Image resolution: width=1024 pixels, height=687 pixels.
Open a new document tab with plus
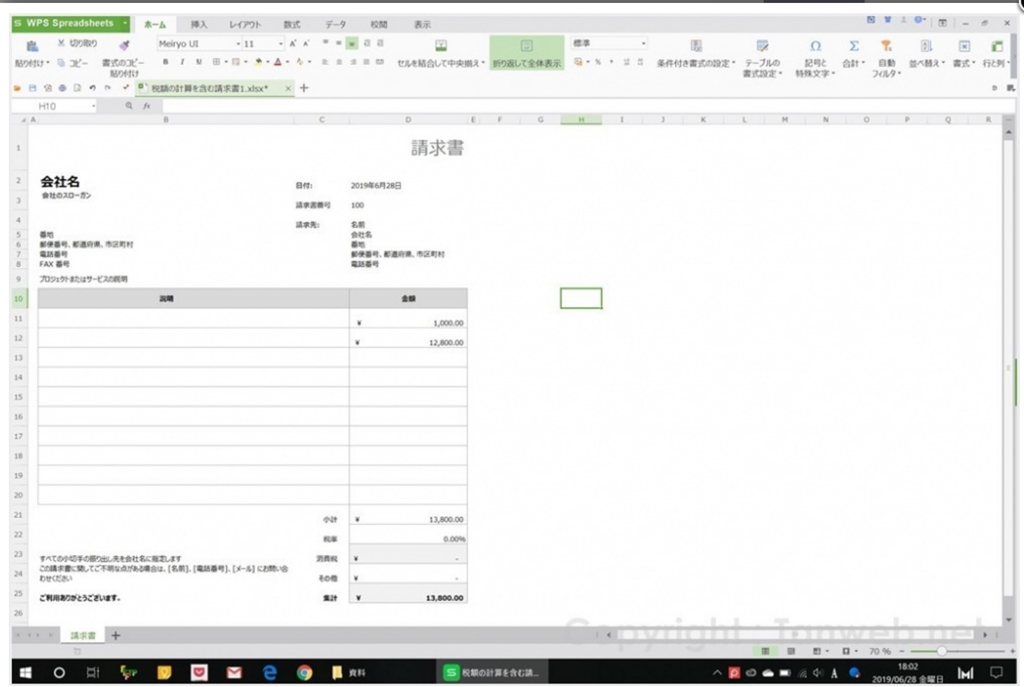point(304,88)
